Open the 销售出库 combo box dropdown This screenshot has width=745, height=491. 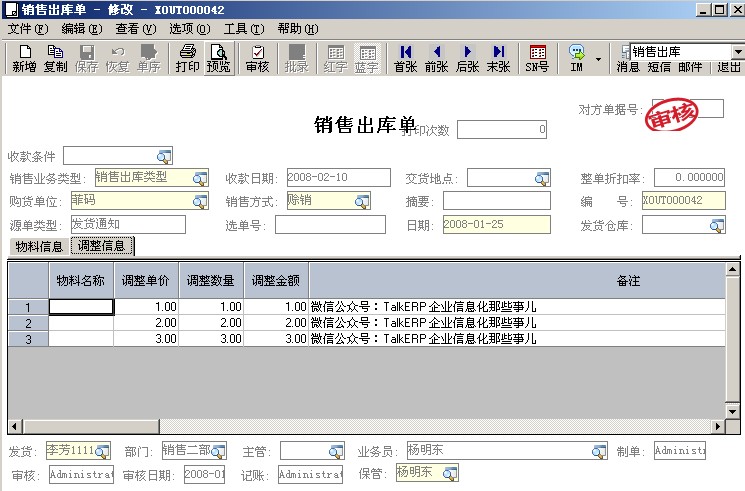pyautogui.click(x=737, y=51)
